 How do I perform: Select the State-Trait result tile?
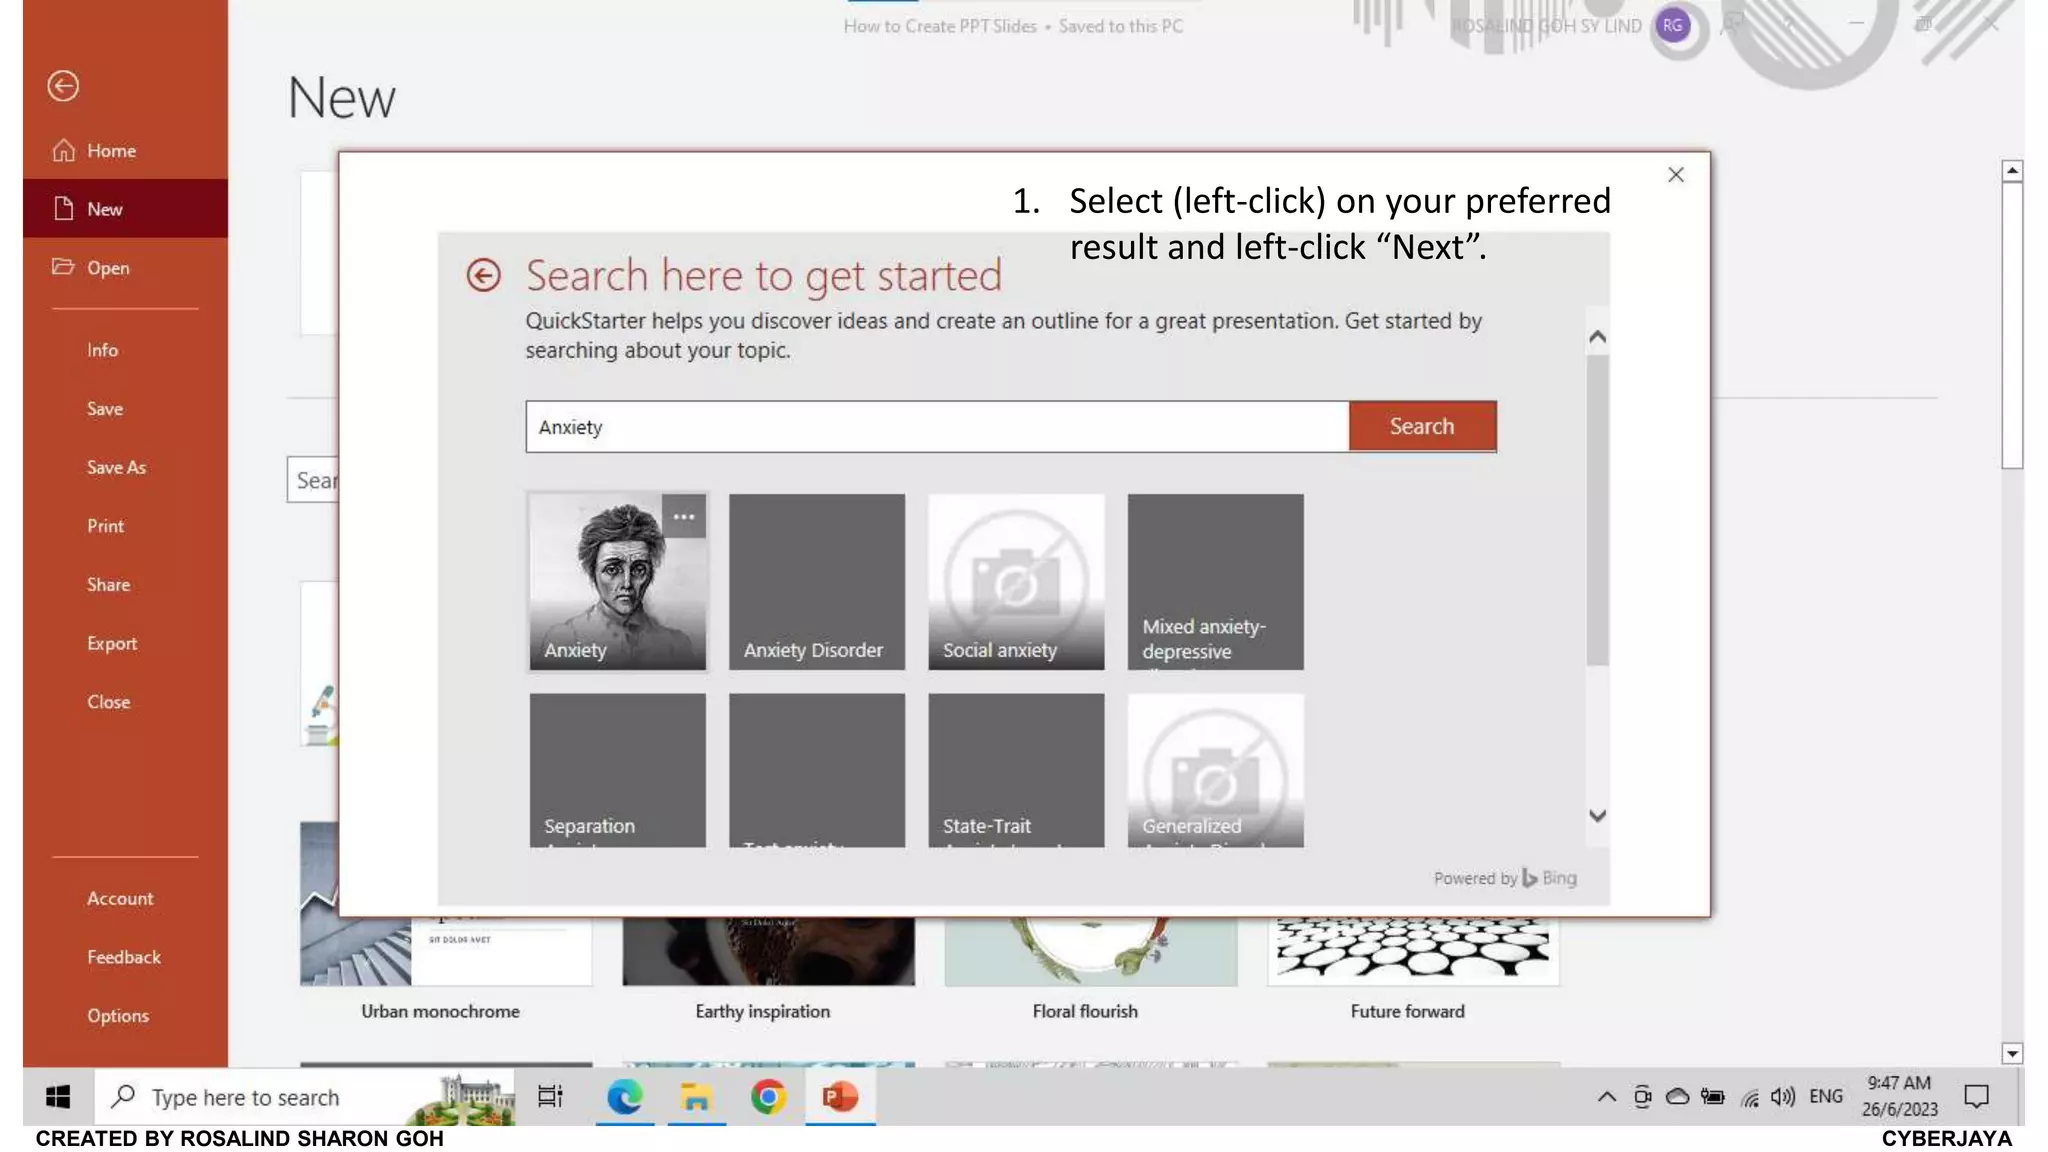1016,770
